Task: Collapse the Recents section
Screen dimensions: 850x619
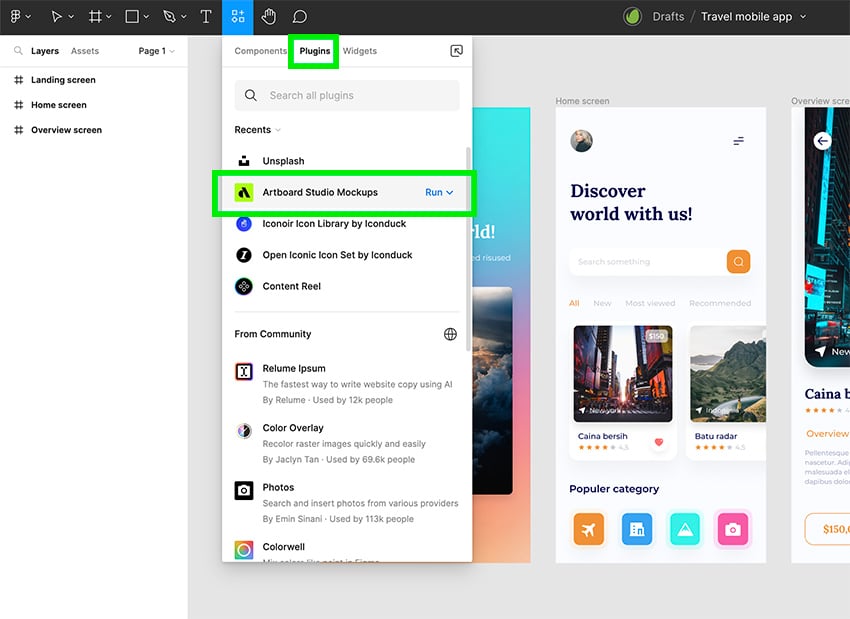Action: 276,129
